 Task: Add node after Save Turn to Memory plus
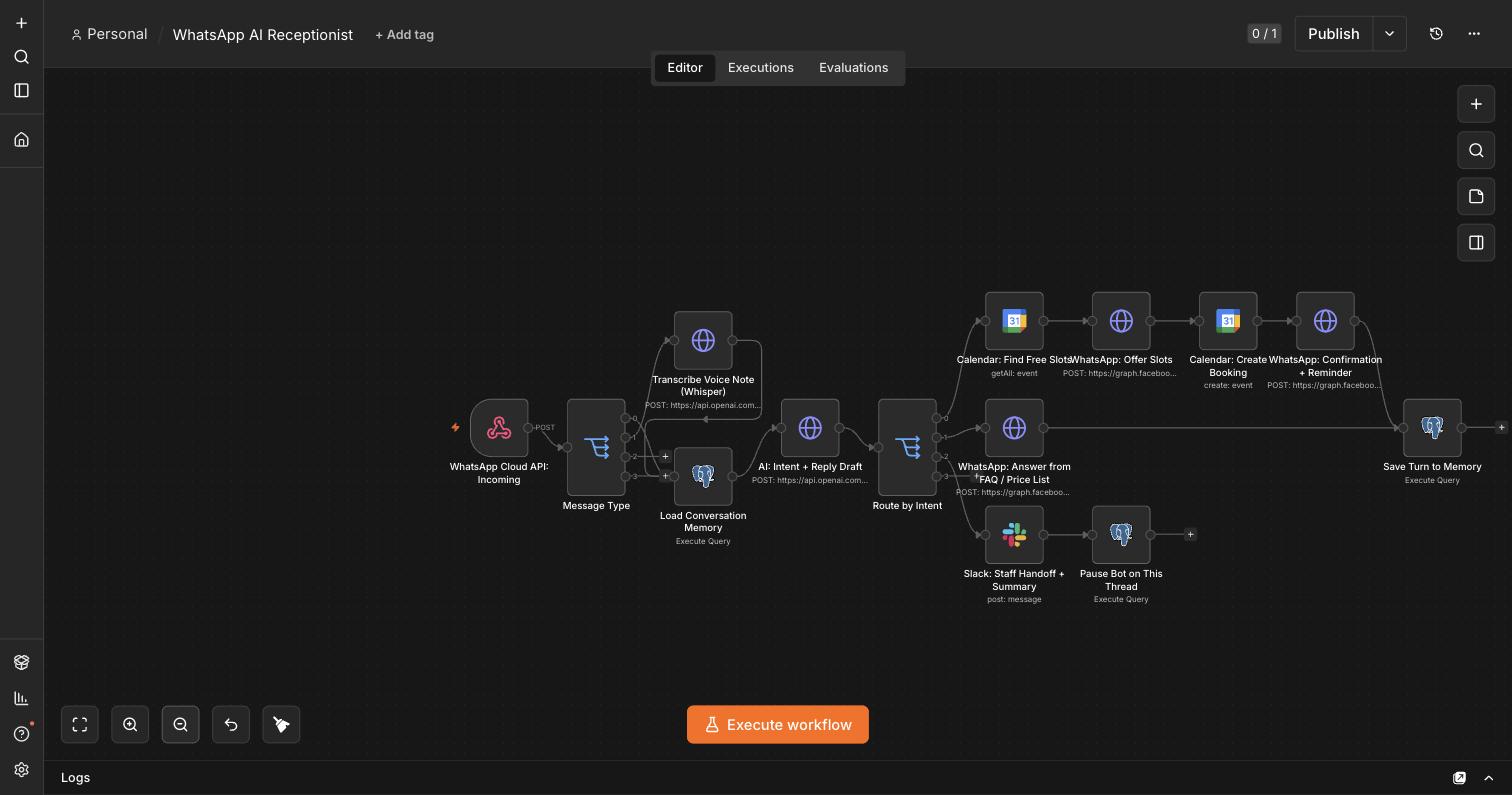(1501, 428)
